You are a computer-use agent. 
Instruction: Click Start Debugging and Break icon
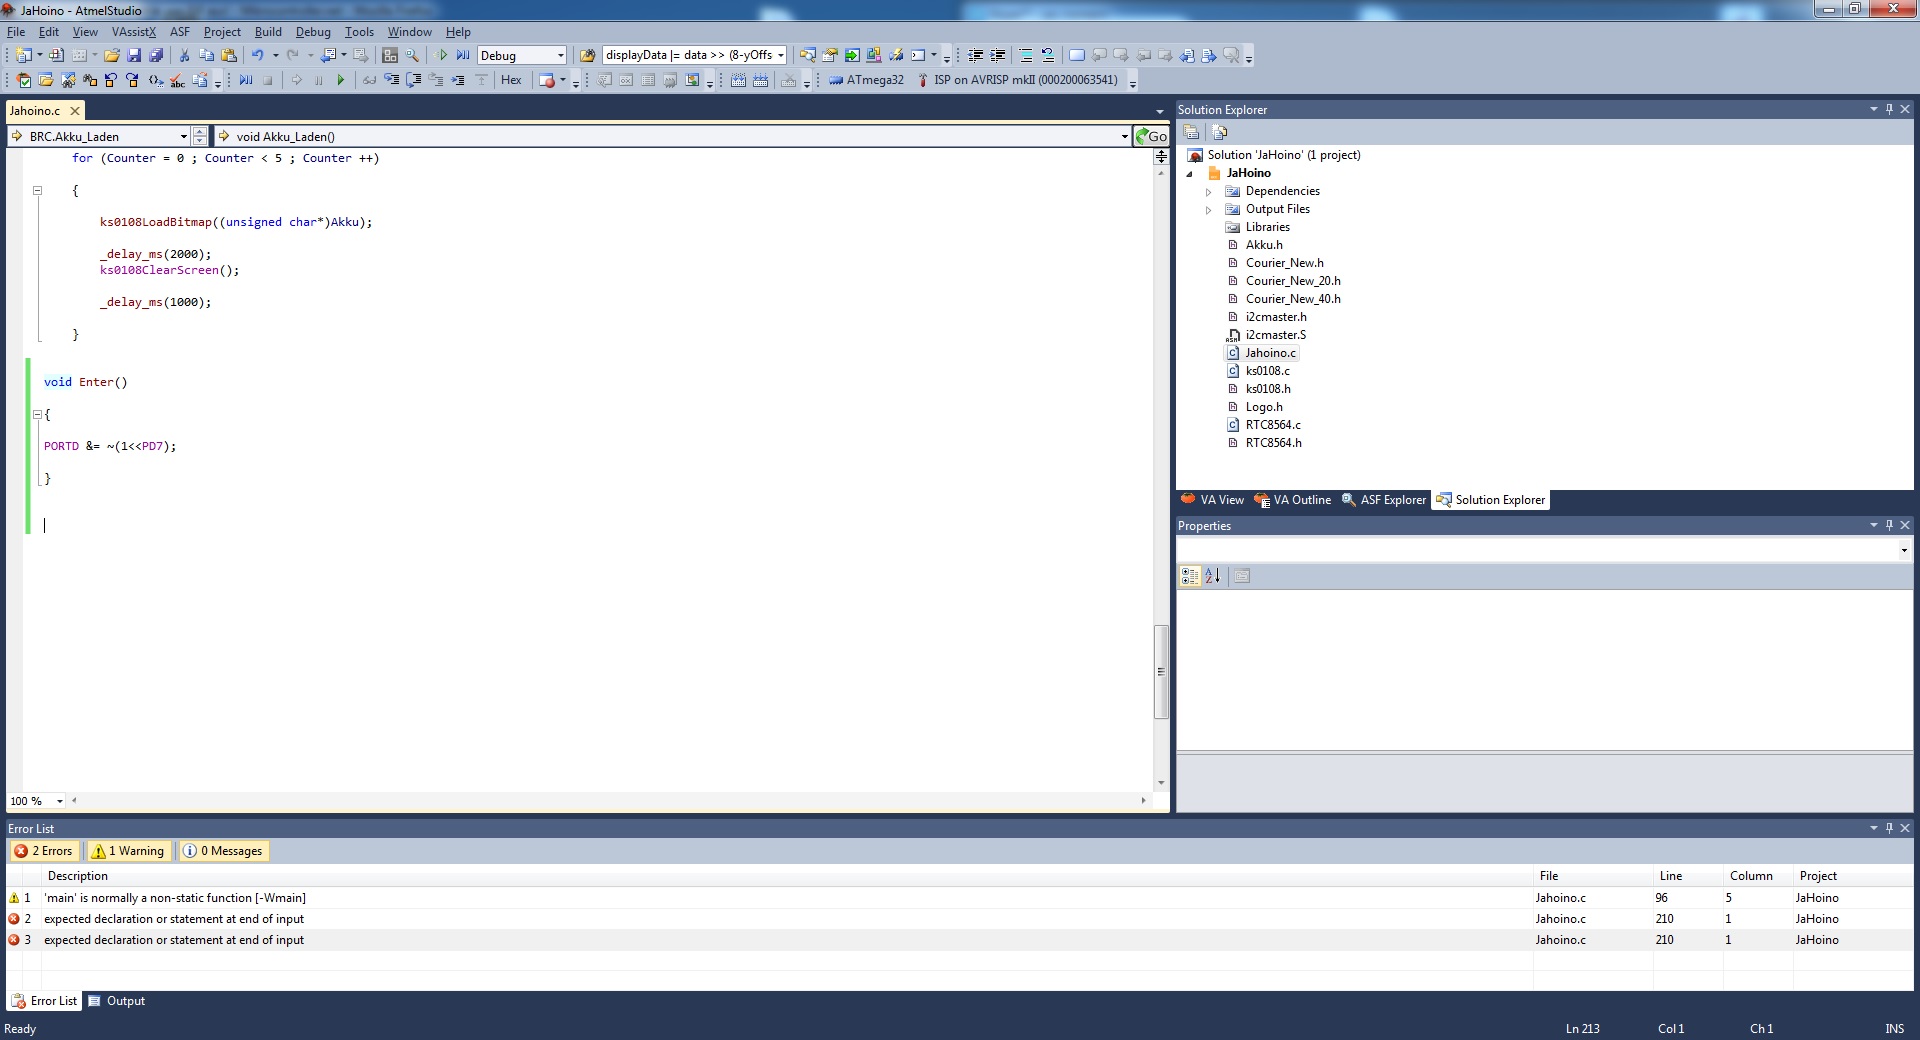pos(463,56)
